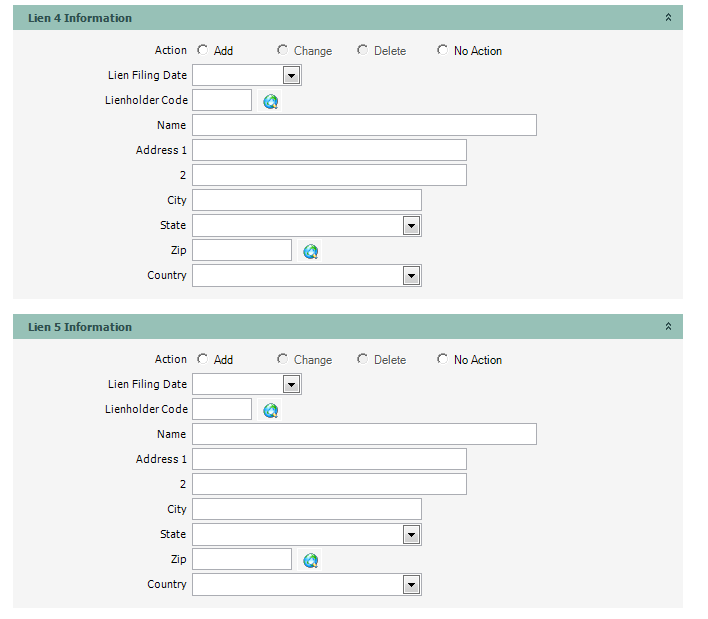Screen dimensions: 708x619
Task: Select No Action for Lien 5
Action: 442,358
